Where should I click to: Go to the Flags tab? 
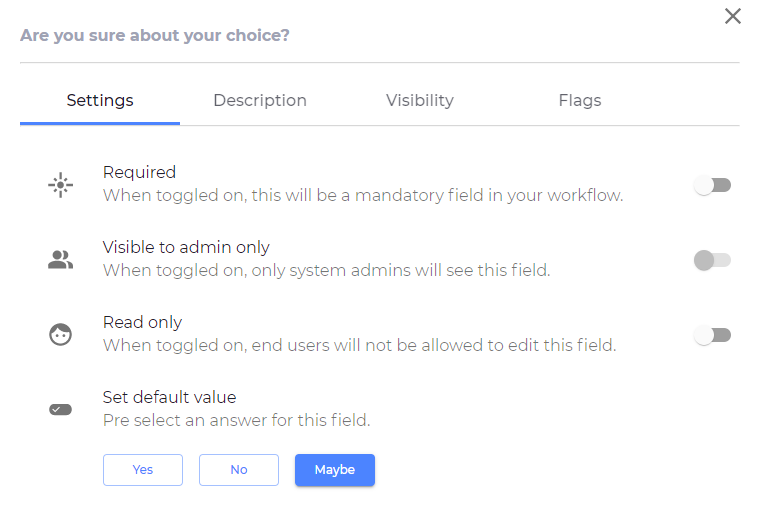coord(580,100)
